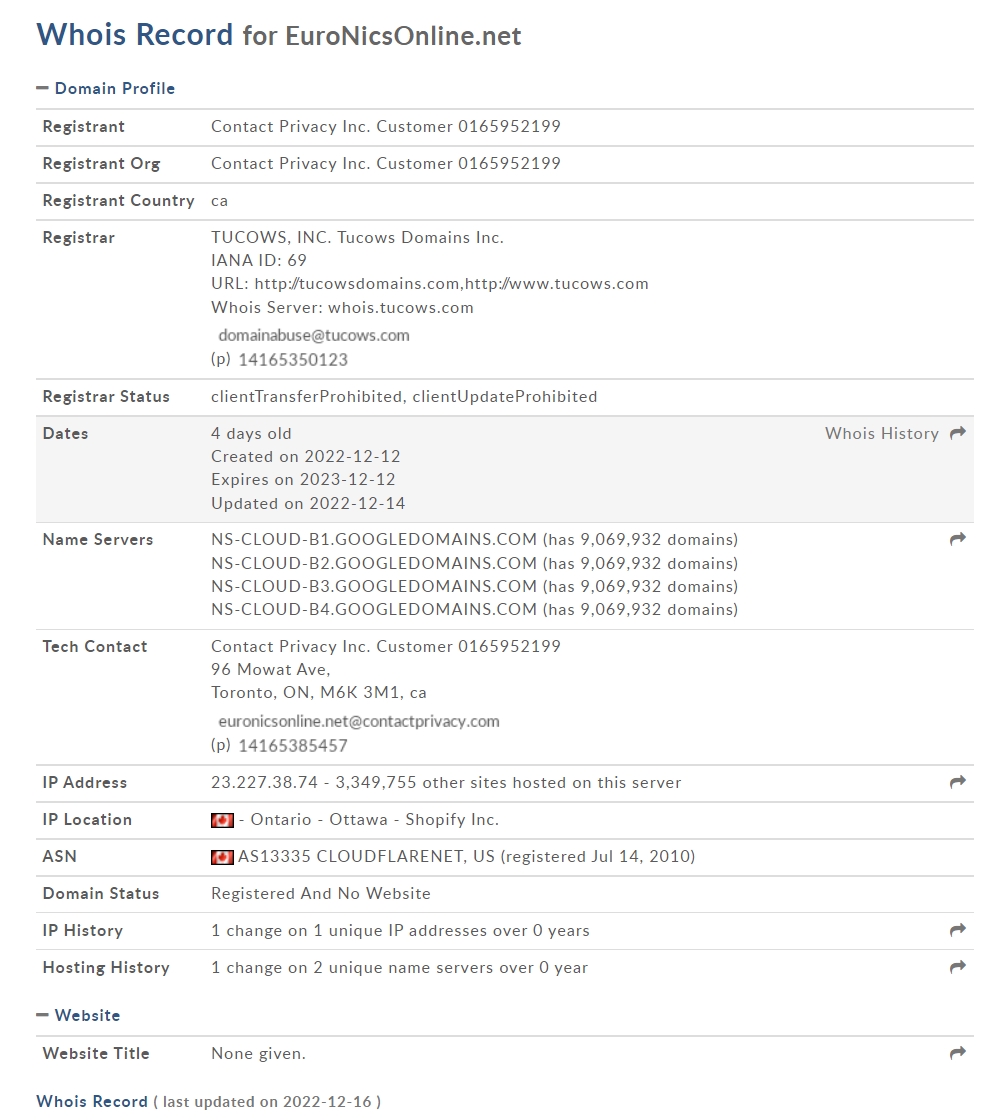
Task: Click NS-CLOUD-B4.GOOGLEDOMAINS.COM name server
Action: coord(374,609)
